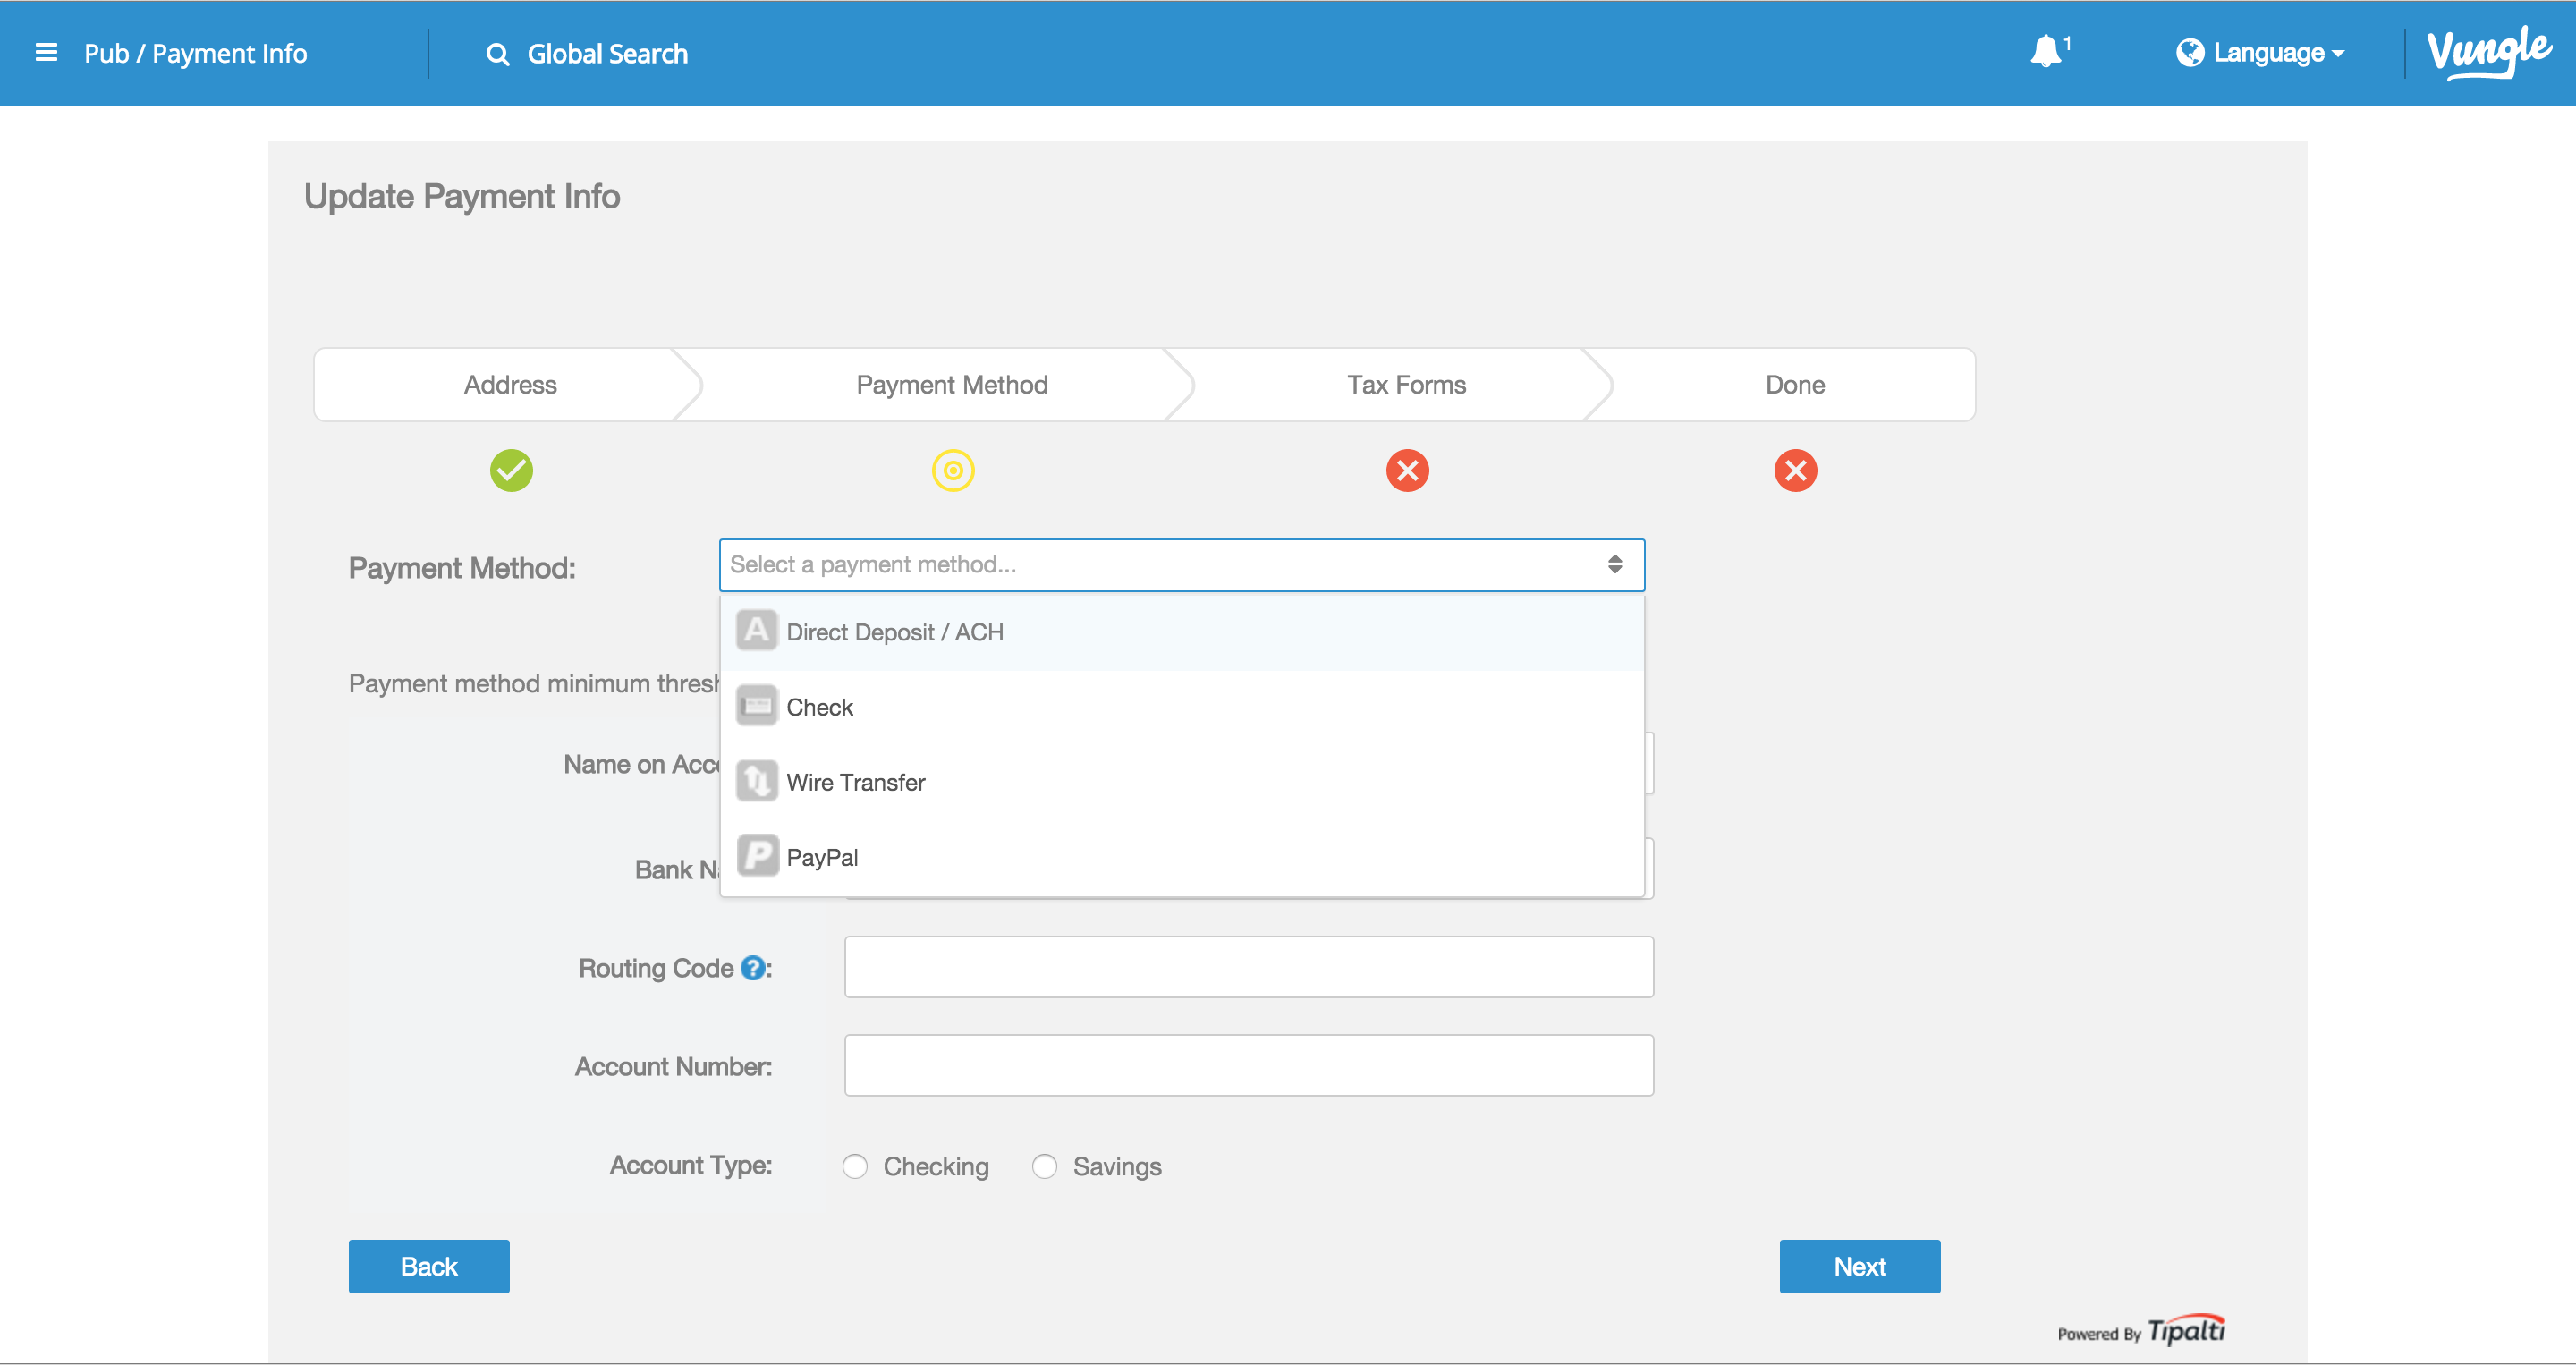Select the Savings account type

point(1044,1167)
